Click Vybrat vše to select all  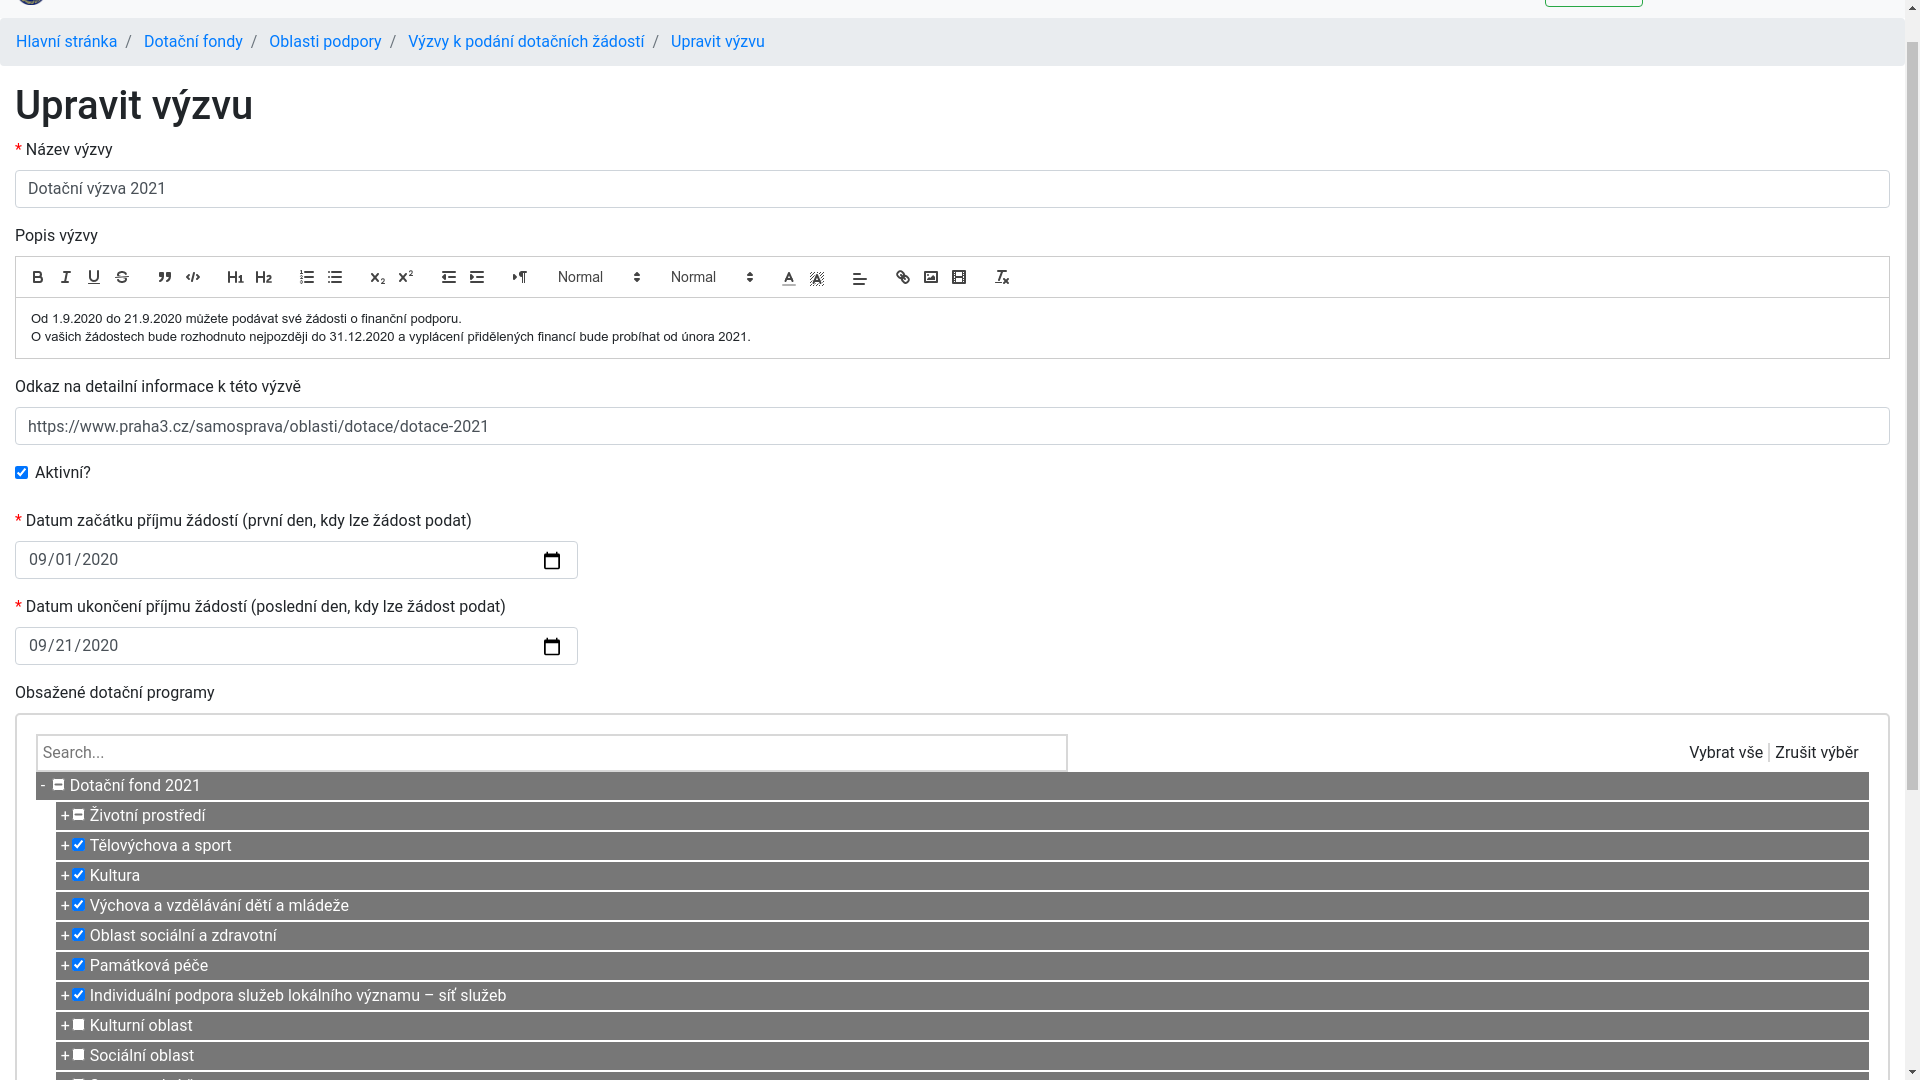coord(1725,753)
